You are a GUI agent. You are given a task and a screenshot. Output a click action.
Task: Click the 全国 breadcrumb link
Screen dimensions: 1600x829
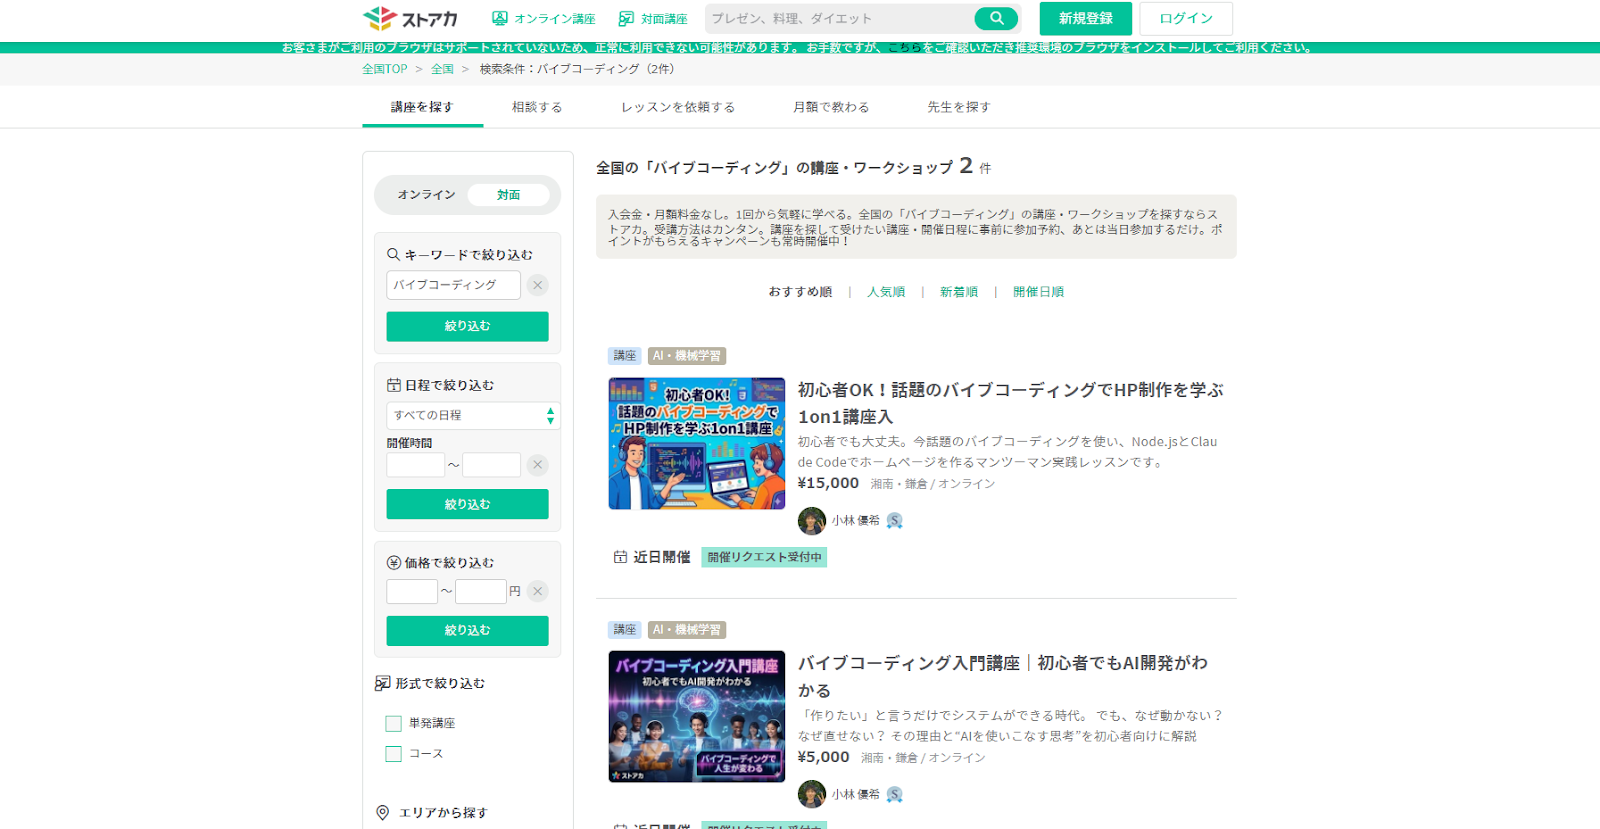point(442,69)
